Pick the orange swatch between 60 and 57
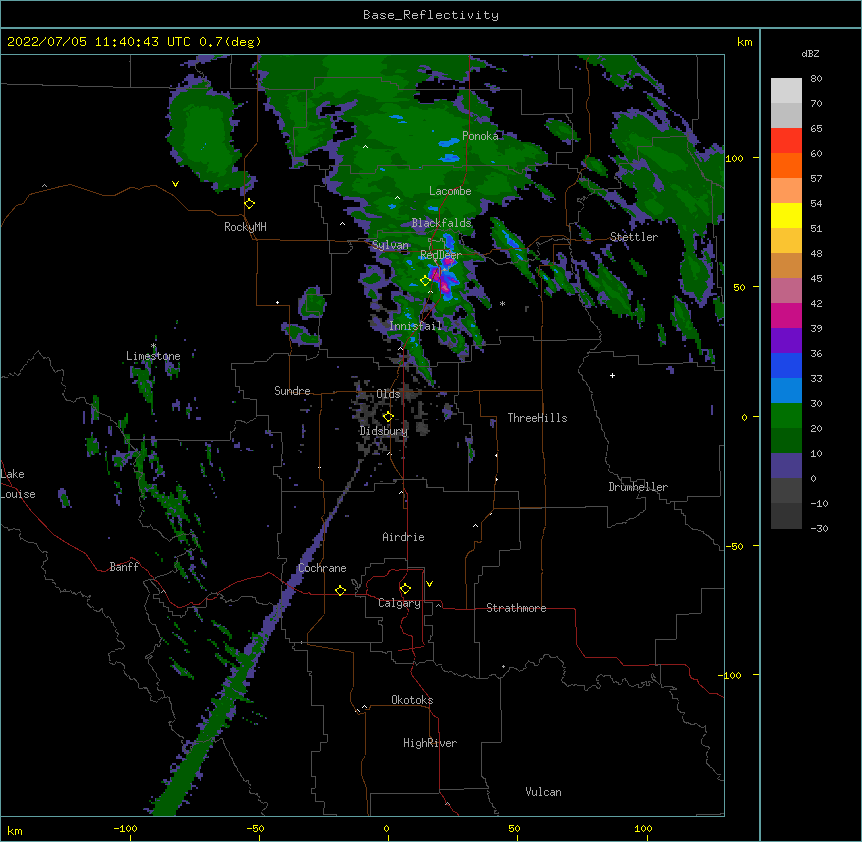862x842 pixels. (786, 166)
